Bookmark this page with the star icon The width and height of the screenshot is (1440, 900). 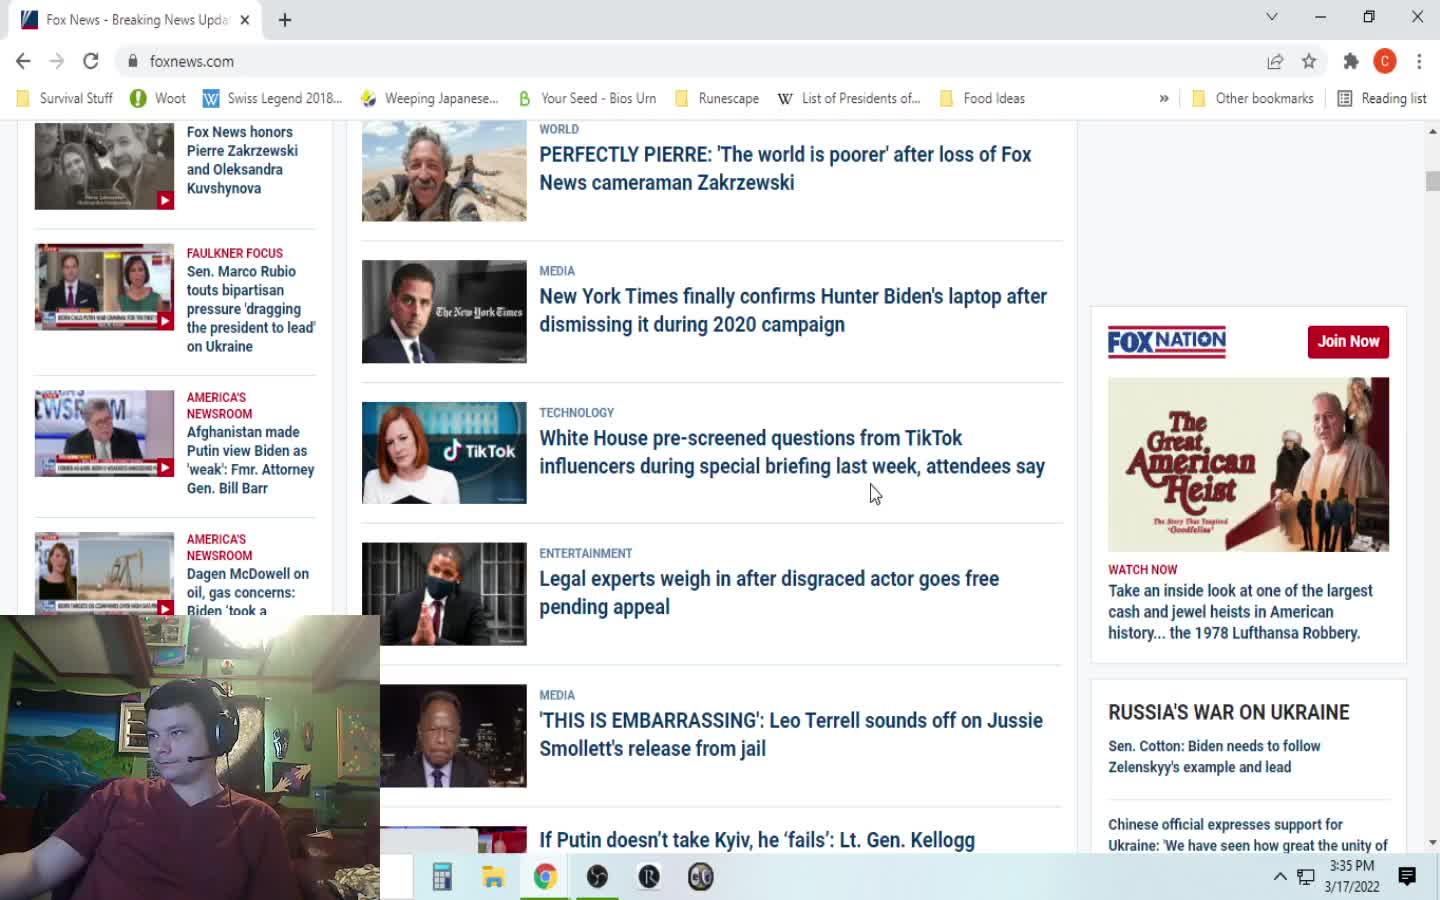pos(1309,61)
